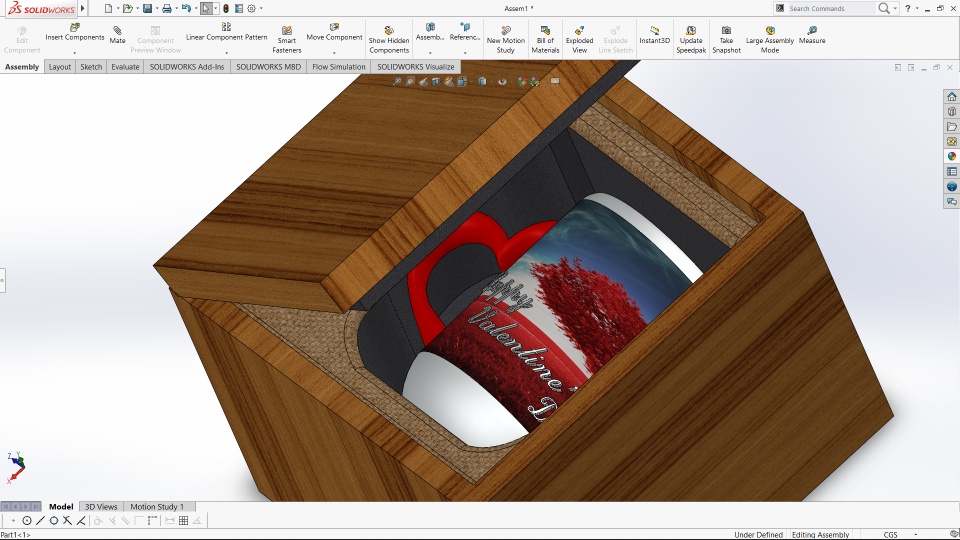Screen dimensions: 960x540
Task: Click the Save disk icon
Action: click(x=147, y=9)
